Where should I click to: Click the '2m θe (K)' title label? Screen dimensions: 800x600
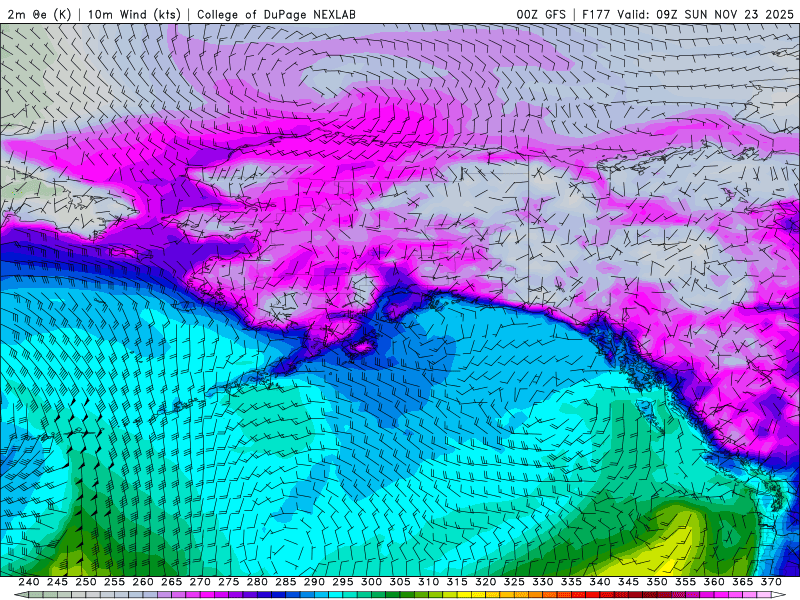(x=39, y=15)
